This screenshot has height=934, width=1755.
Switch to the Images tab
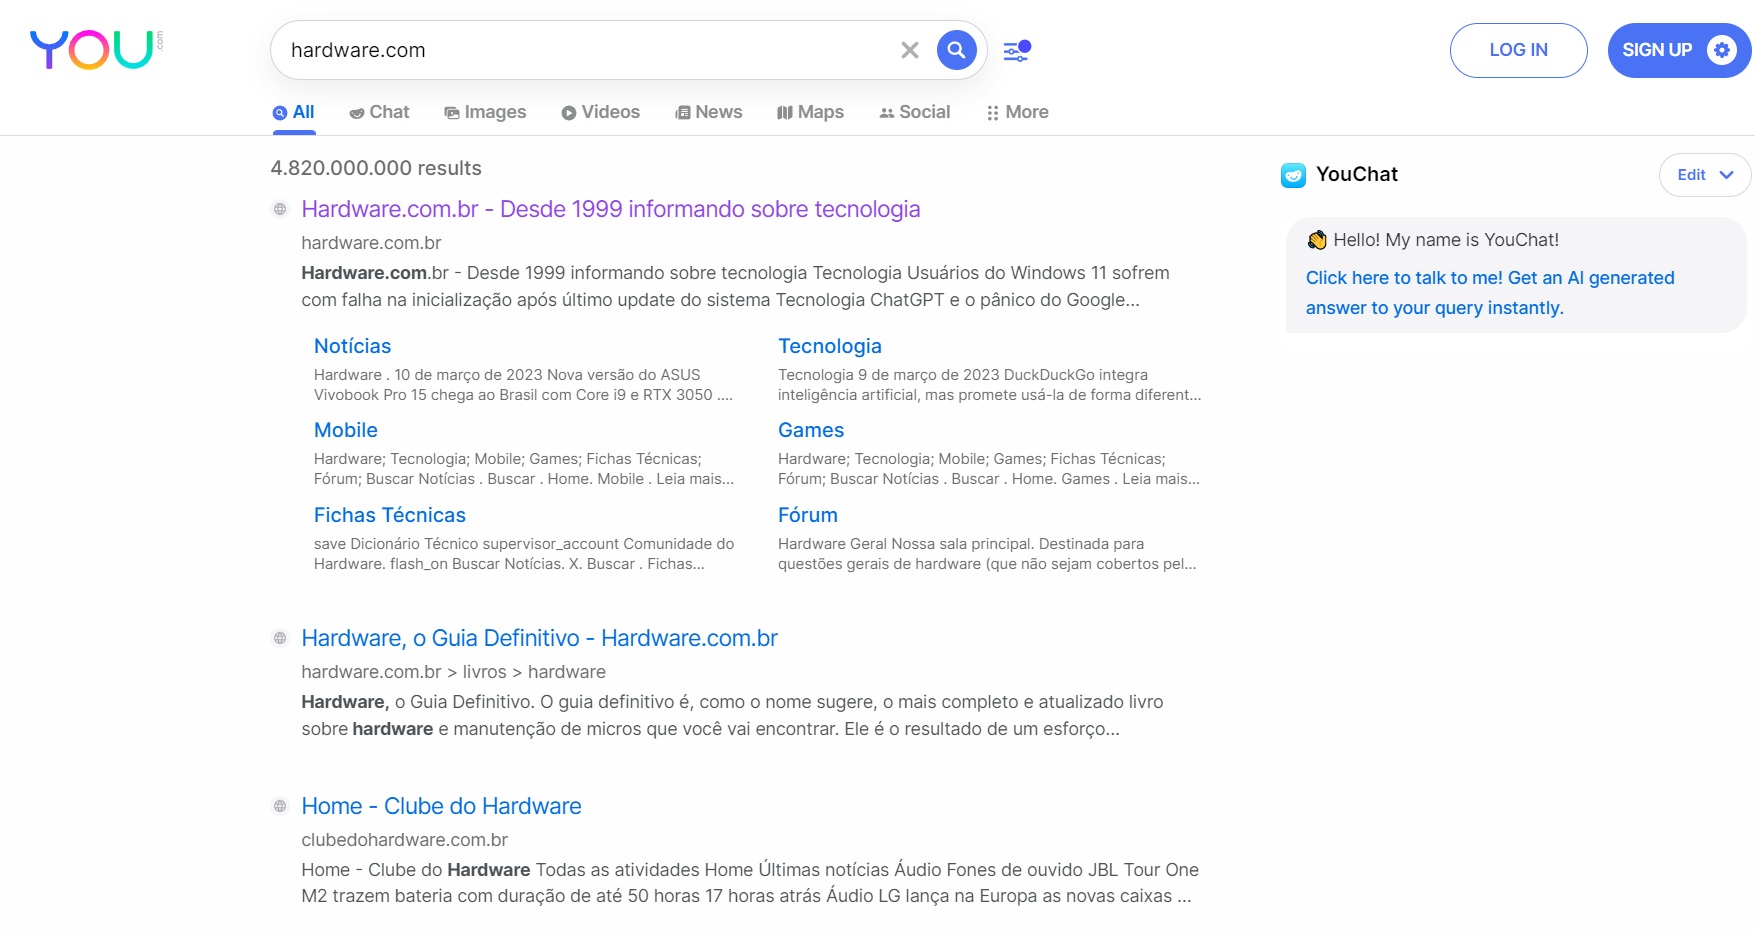click(x=485, y=112)
